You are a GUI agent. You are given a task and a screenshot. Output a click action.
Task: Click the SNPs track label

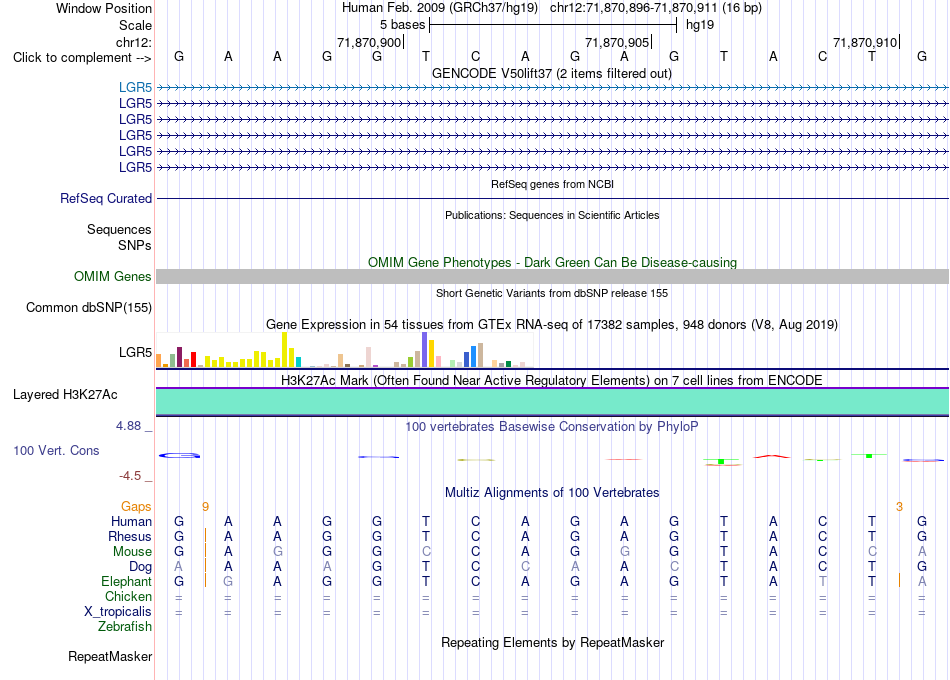[135, 245]
